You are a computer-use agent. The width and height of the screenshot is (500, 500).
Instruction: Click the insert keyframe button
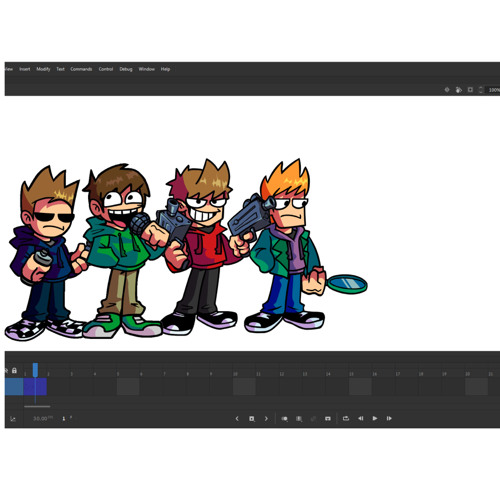(x=252, y=418)
